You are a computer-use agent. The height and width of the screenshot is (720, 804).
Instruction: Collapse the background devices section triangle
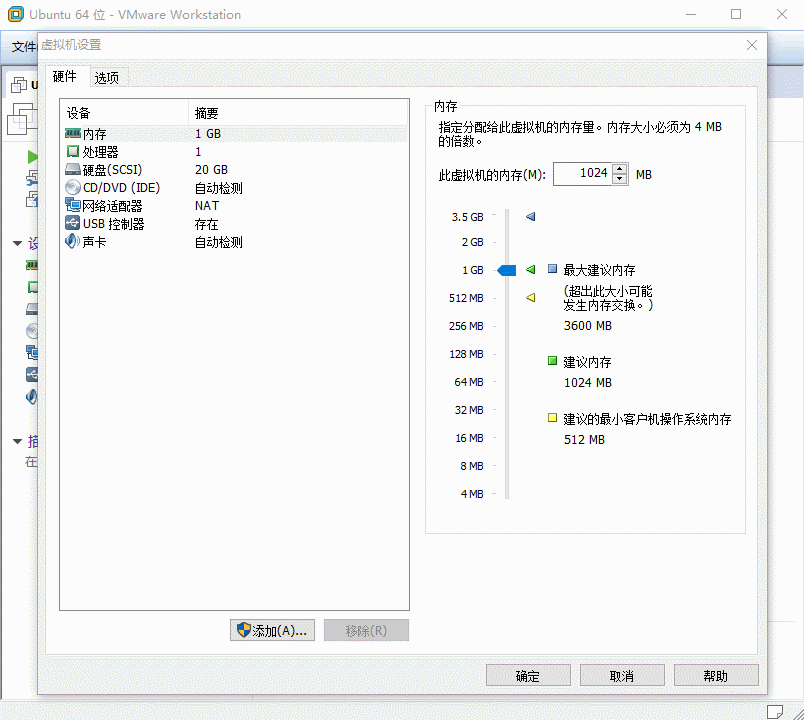pyautogui.click(x=17, y=243)
